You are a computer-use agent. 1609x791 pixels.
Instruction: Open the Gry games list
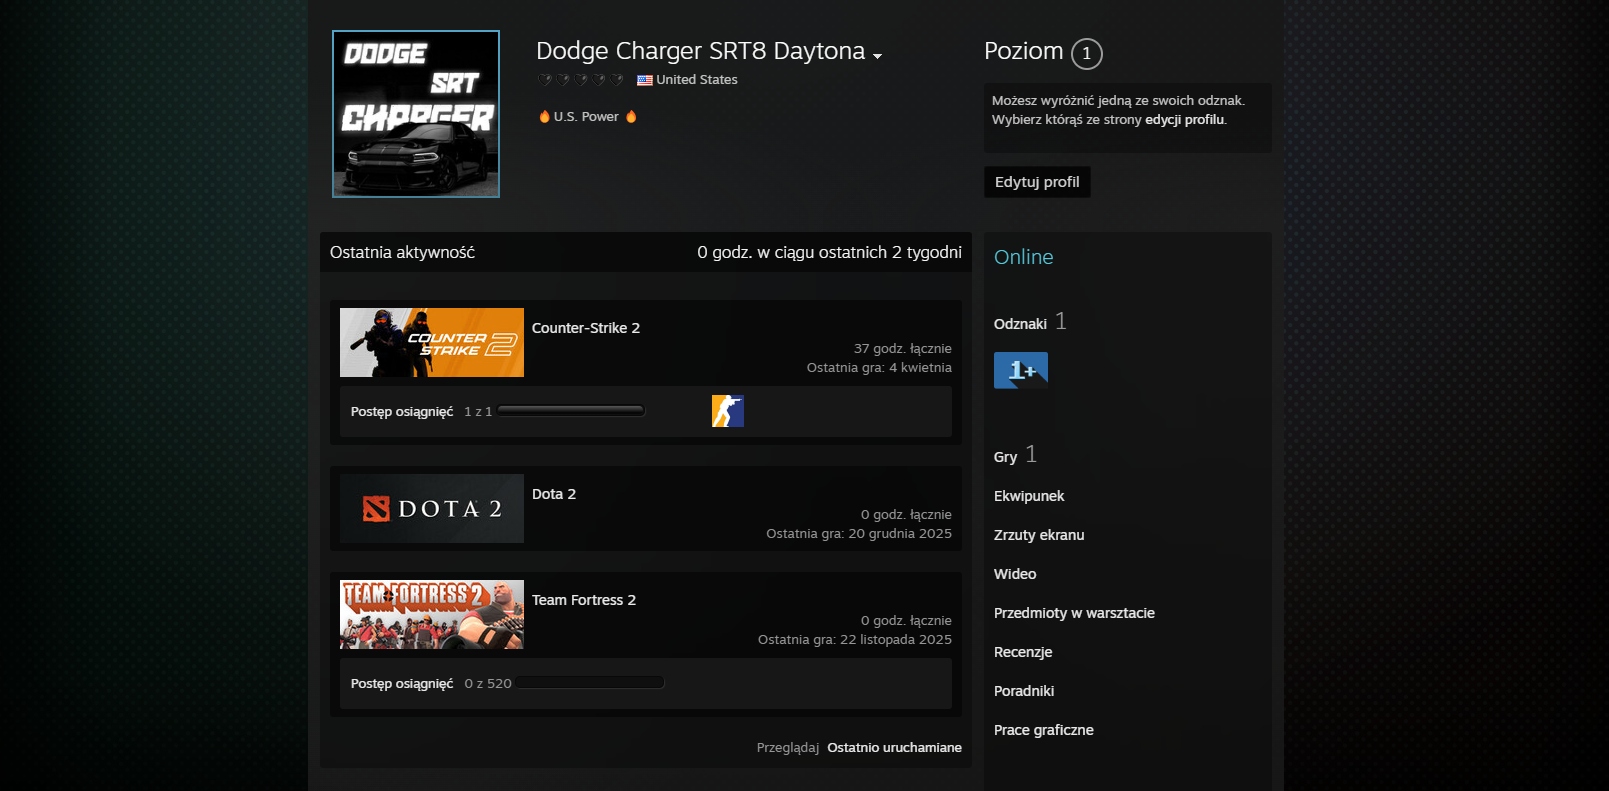click(1005, 456)
